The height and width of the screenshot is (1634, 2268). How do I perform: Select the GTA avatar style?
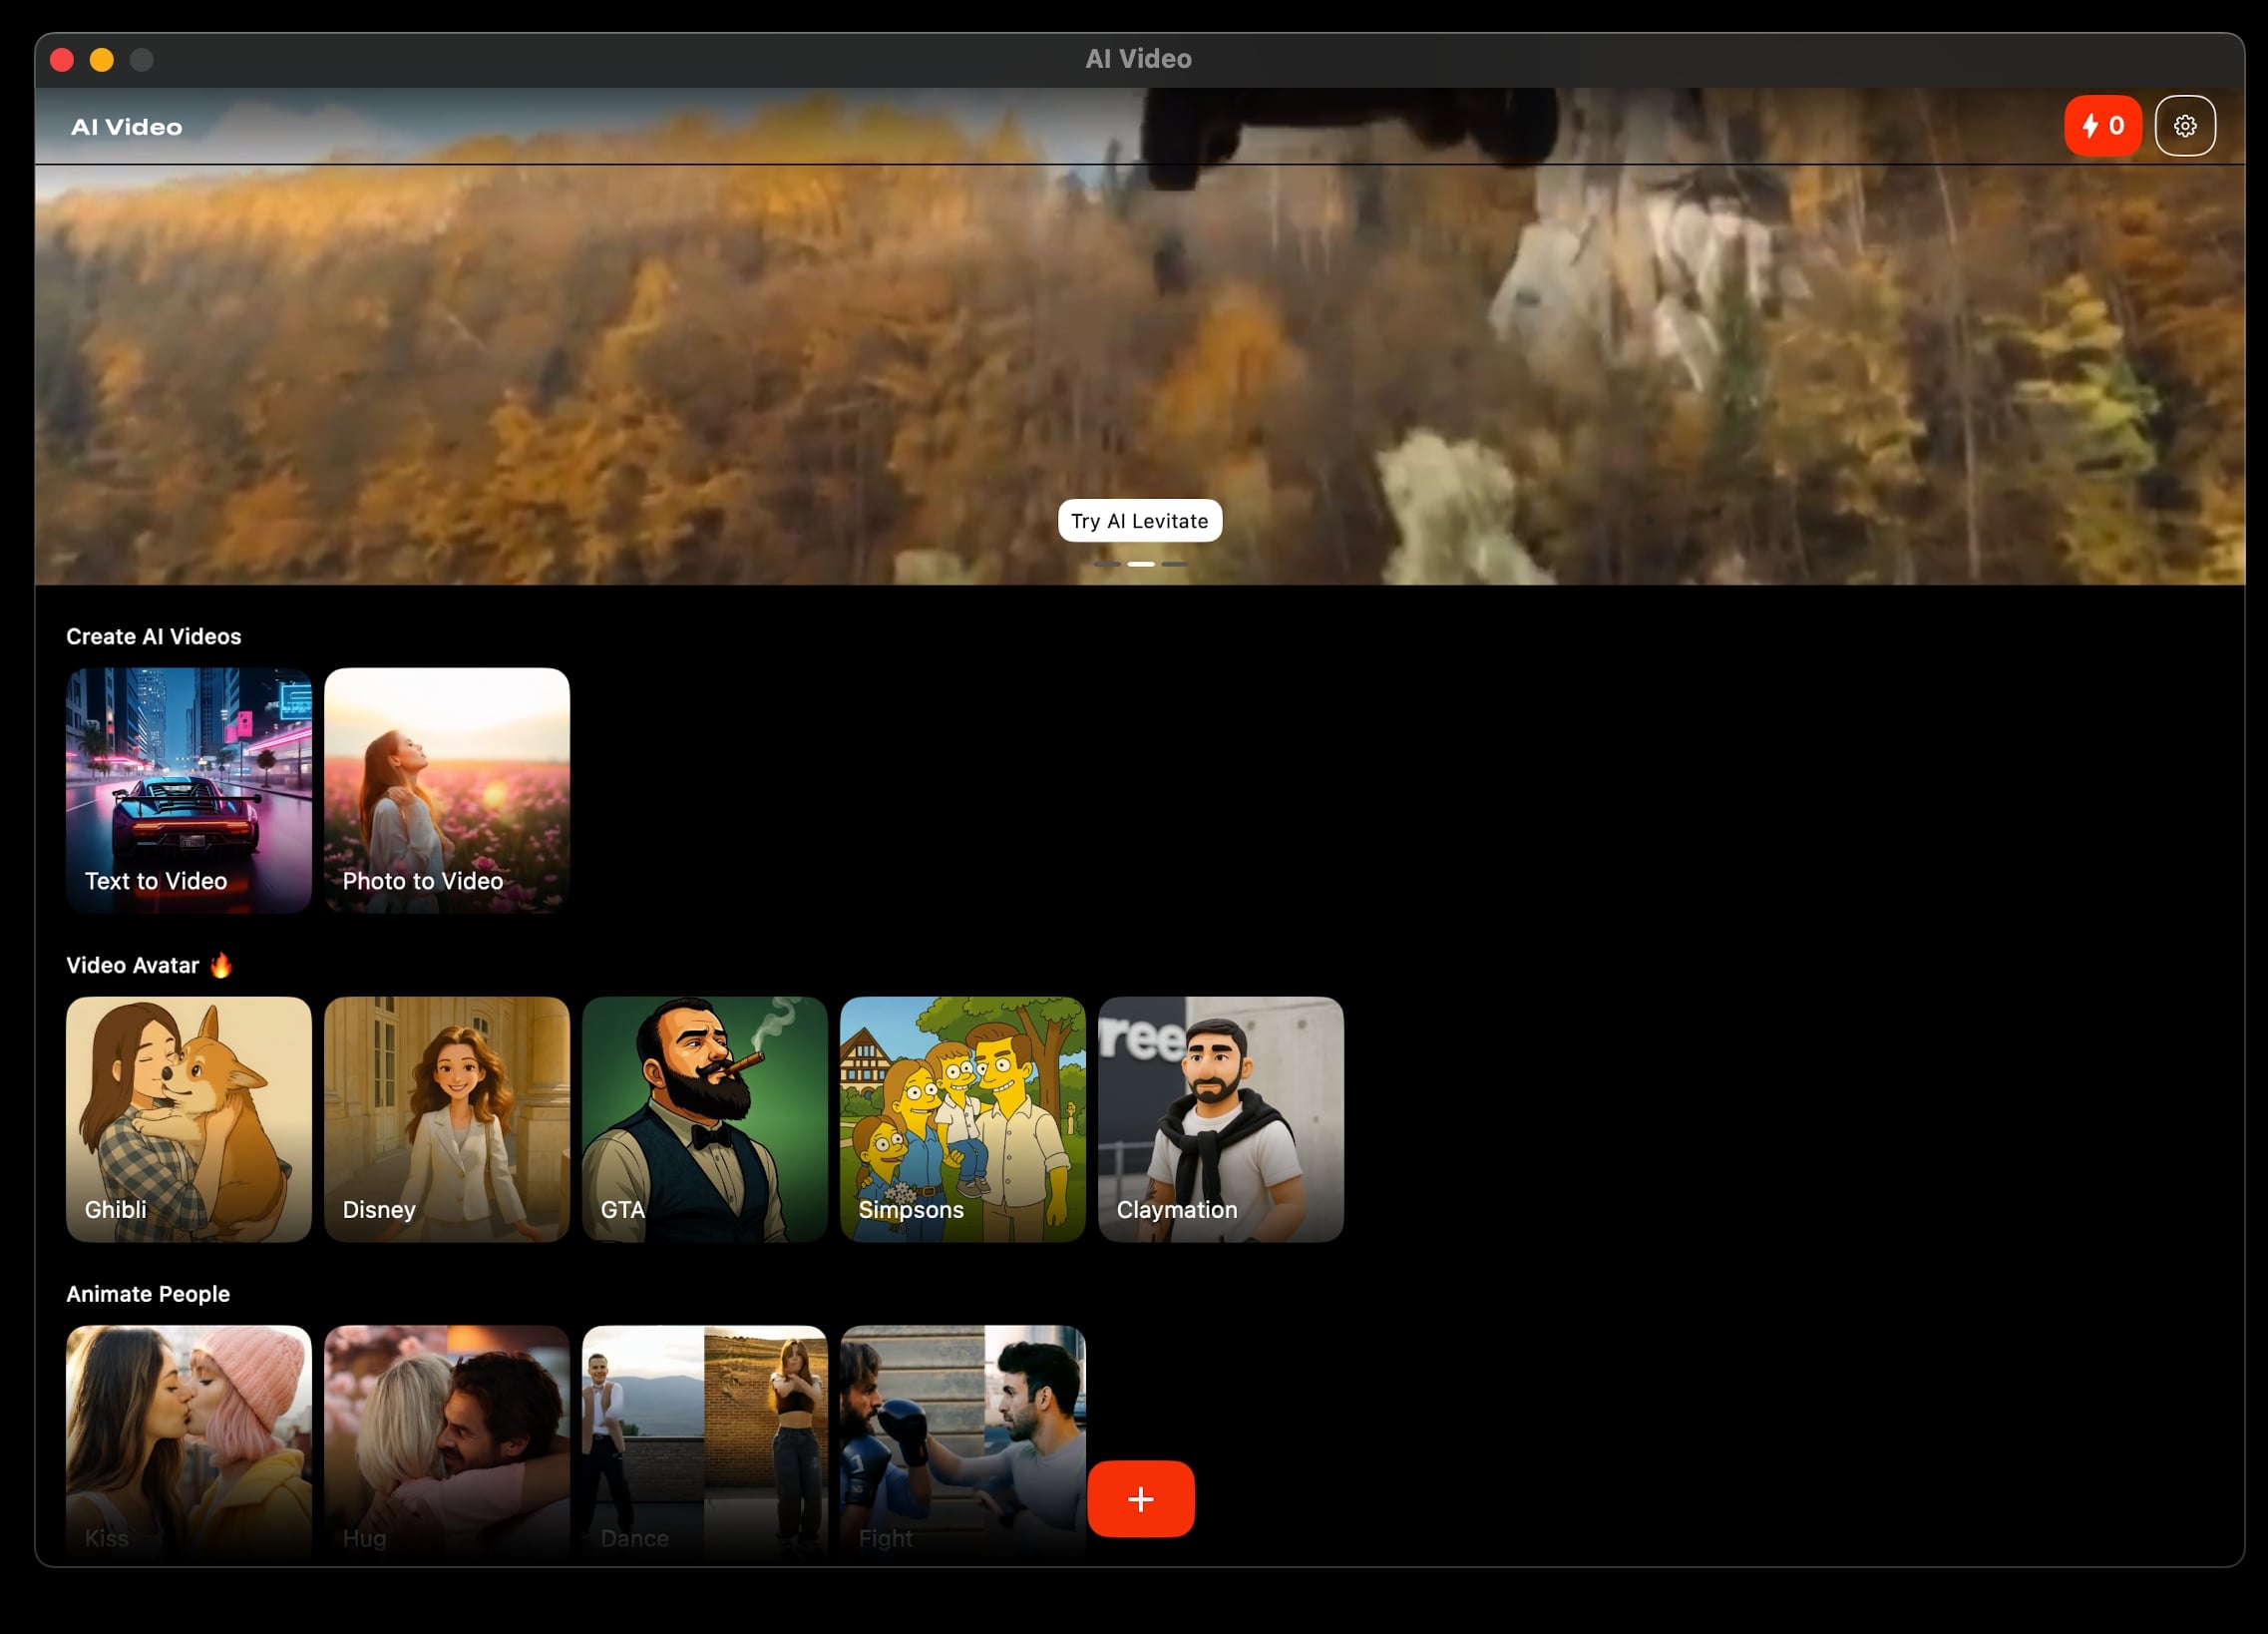click(x=705, y=1118)
